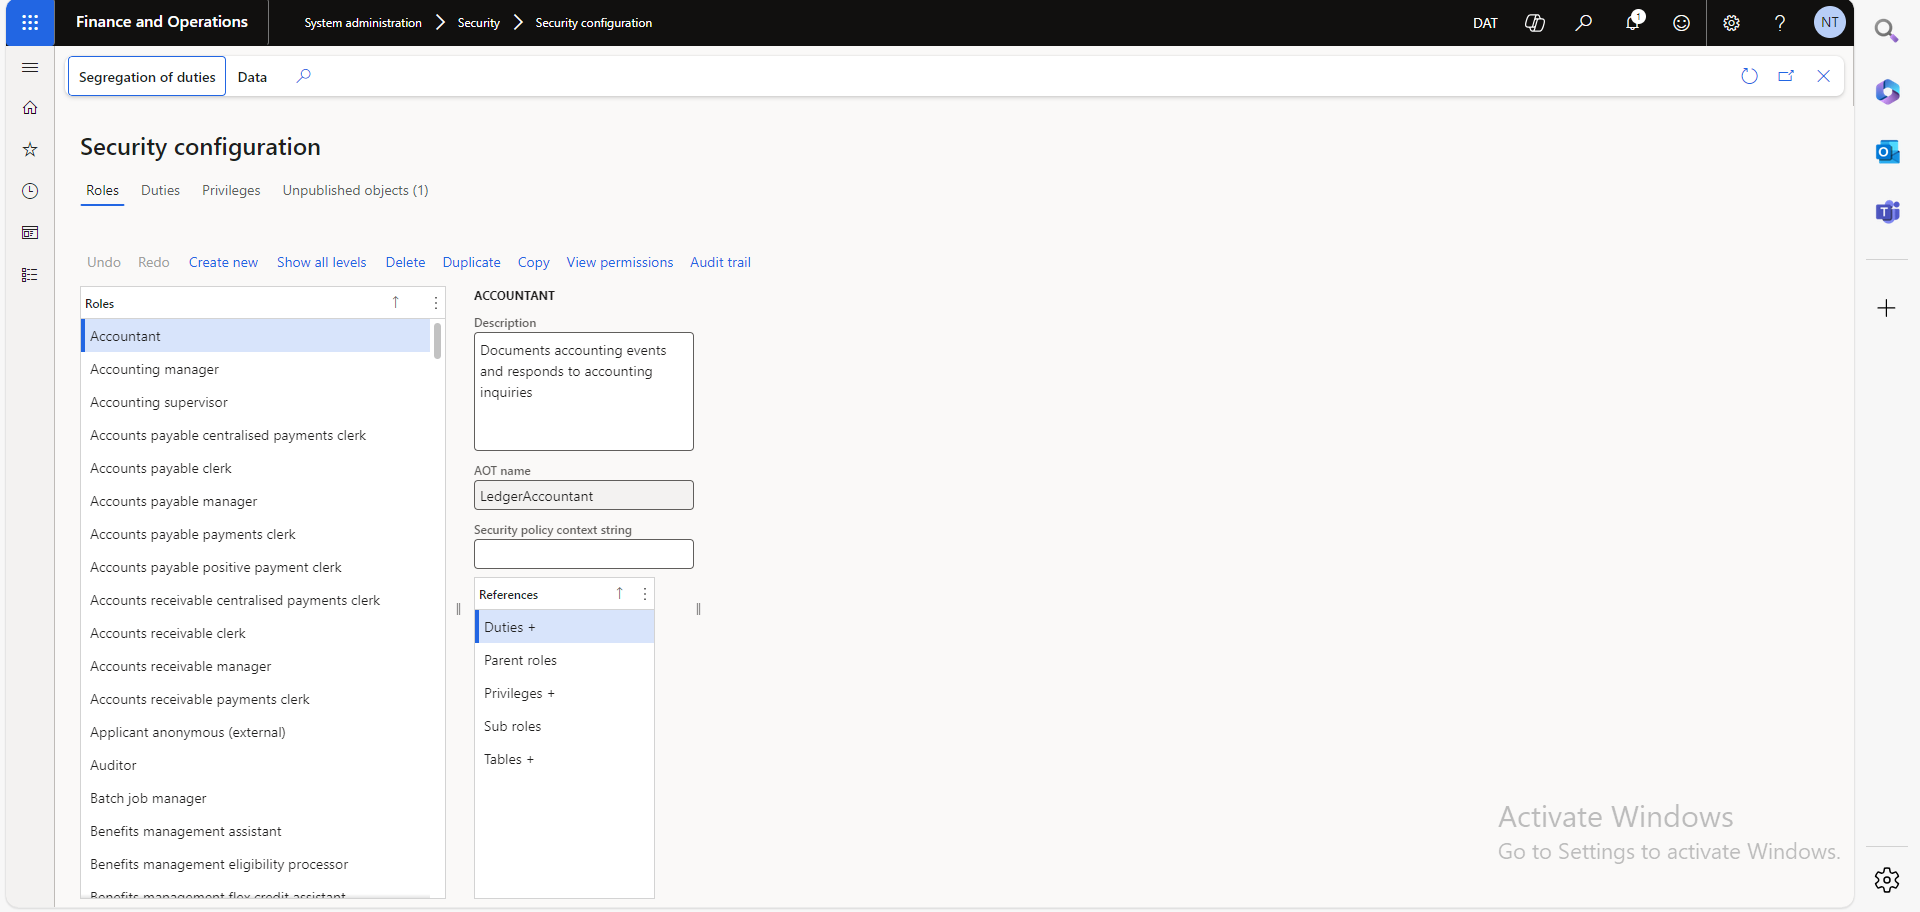
Task: Open the Unpublished objects (1) tab
Action: (355, 190)
